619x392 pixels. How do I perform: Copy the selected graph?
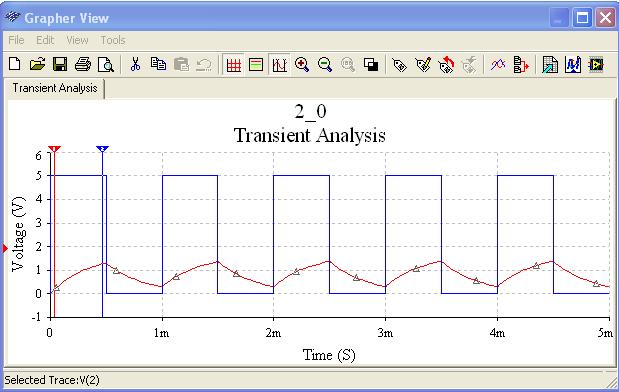tap(158, 64)
